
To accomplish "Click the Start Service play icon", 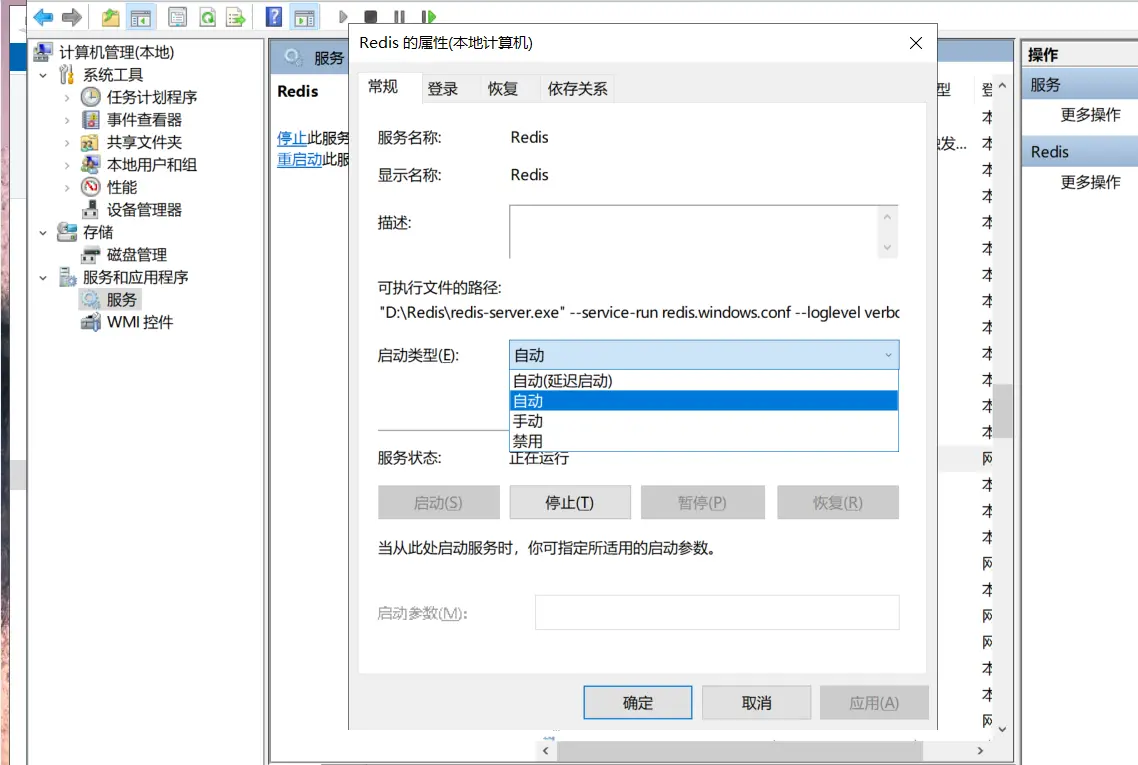I will point(343,17).
